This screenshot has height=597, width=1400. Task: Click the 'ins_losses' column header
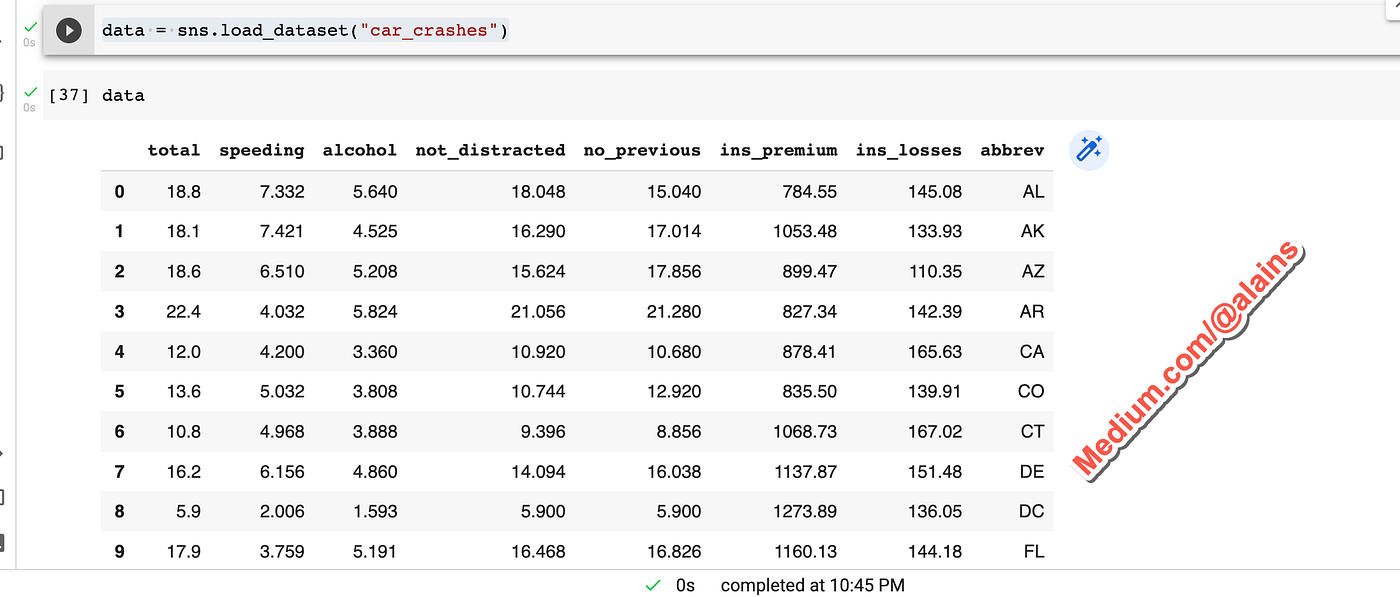click(908, 150)
